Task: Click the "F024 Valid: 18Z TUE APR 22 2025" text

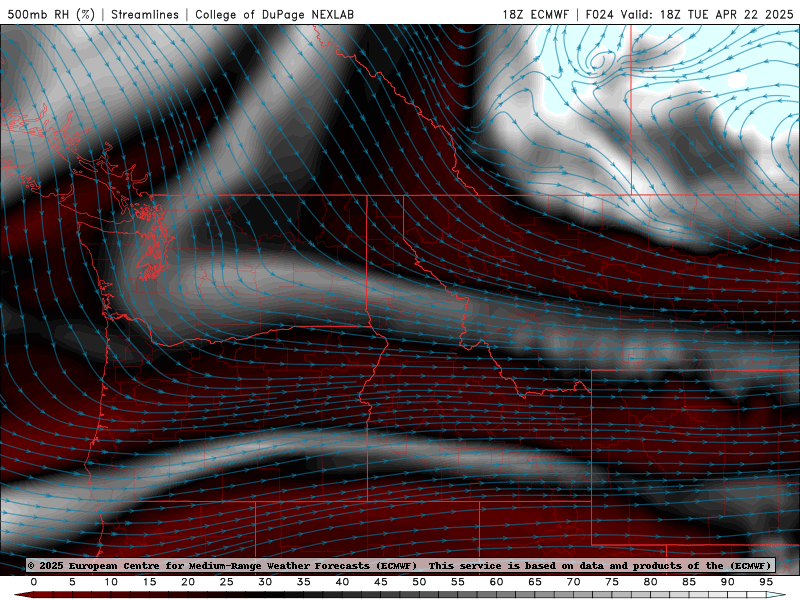Action: (x=689, y=14)
